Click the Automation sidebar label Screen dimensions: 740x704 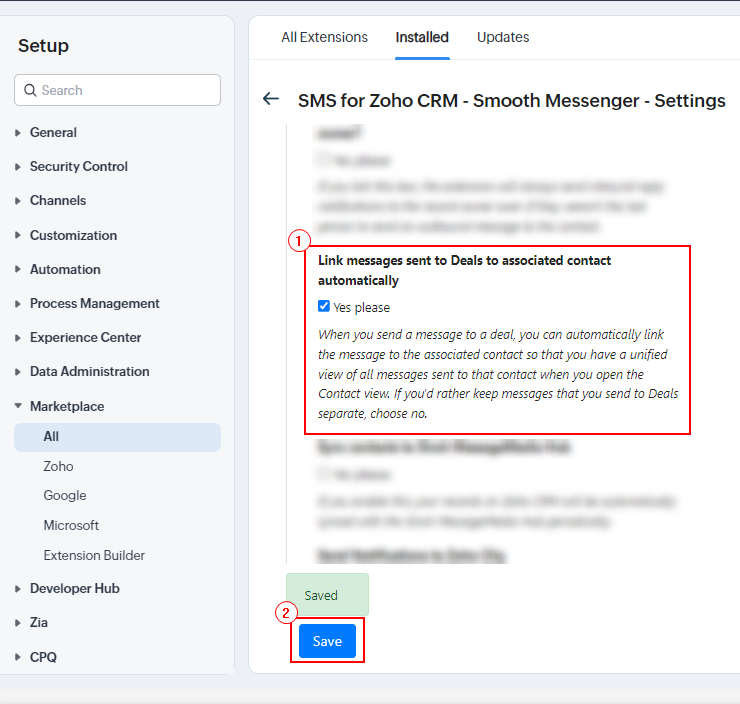66,269
